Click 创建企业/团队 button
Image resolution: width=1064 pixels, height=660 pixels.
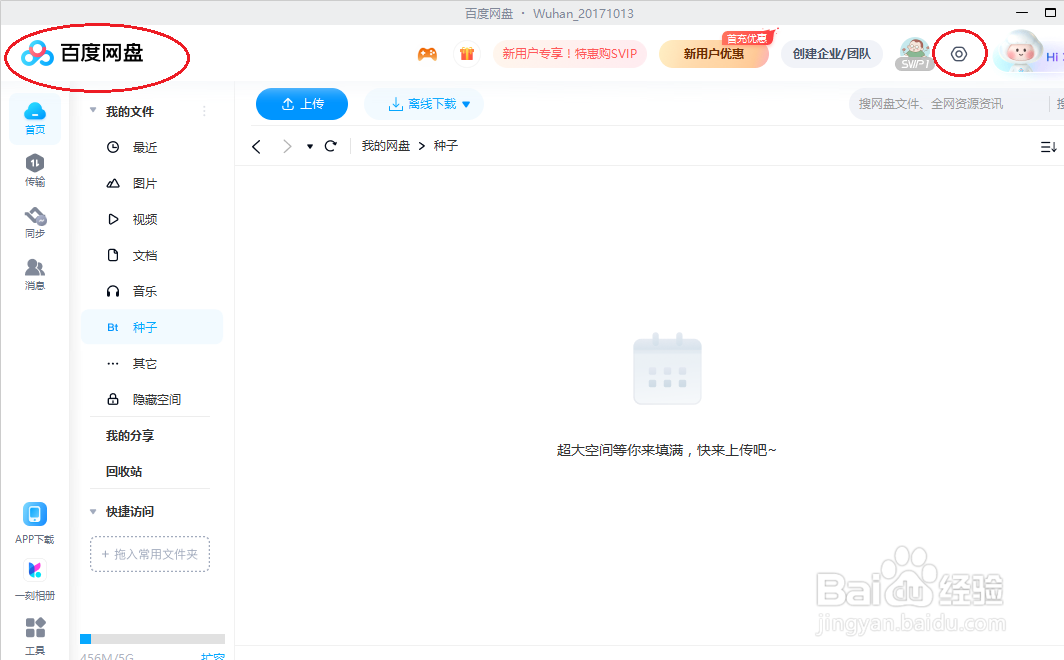[x=831, y=54]
